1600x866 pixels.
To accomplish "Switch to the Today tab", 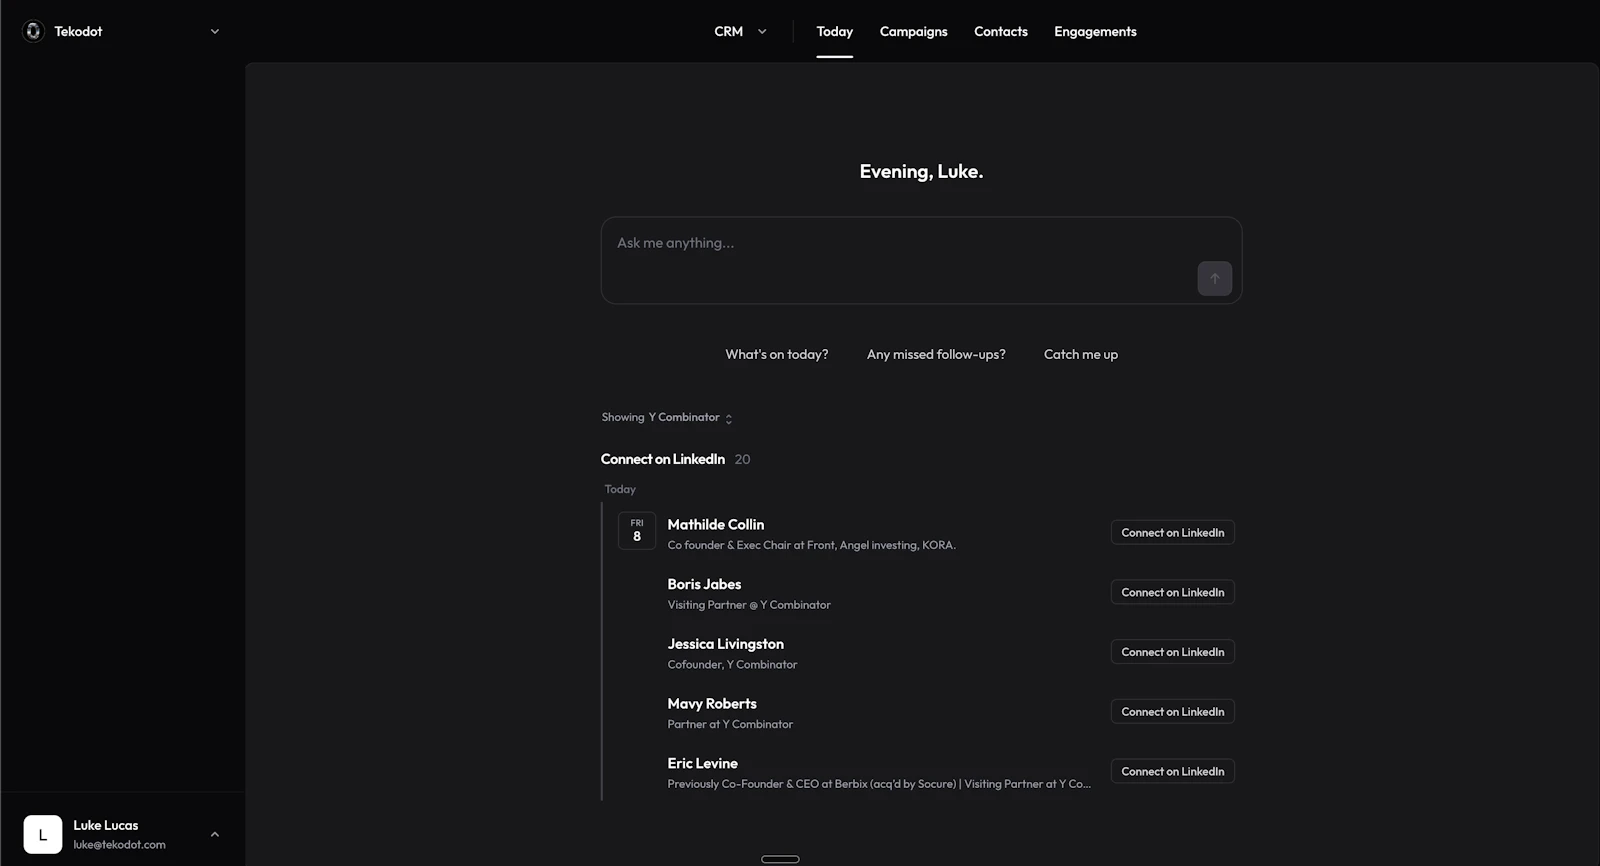I will click(834, 31).
